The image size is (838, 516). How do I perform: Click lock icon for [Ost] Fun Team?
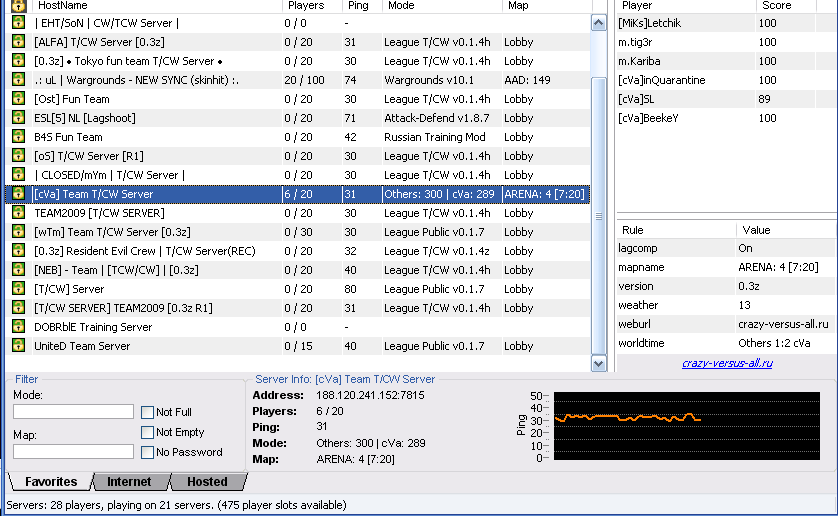tap(19, 98)
